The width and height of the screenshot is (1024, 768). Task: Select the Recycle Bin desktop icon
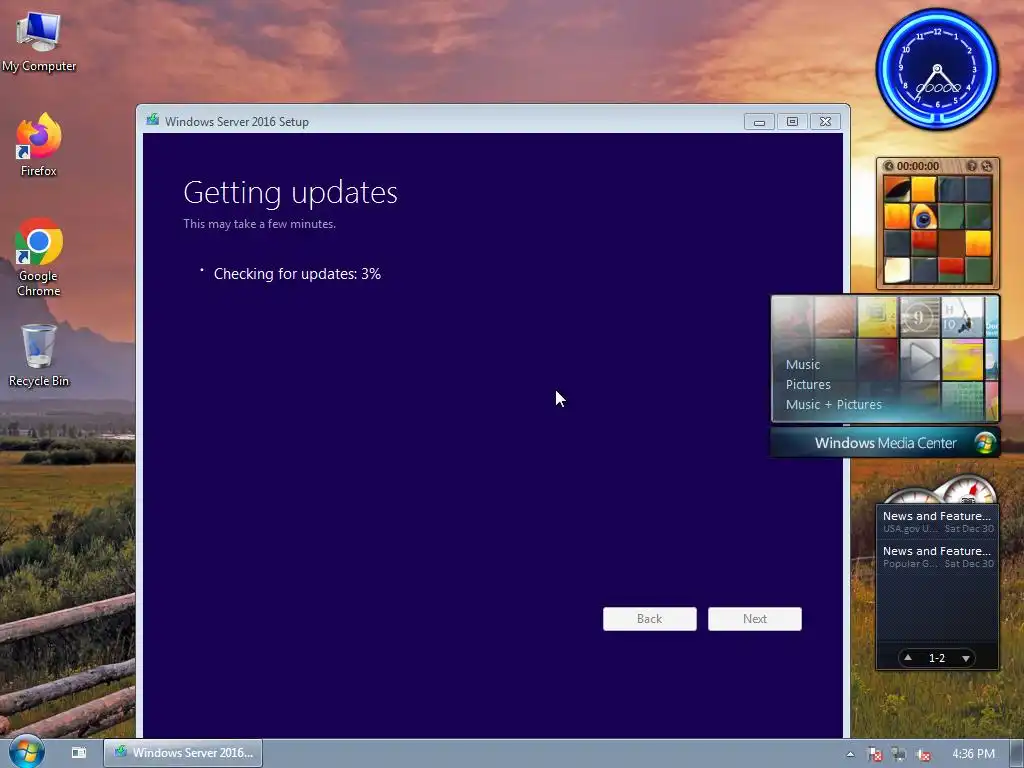click(39, 356)
